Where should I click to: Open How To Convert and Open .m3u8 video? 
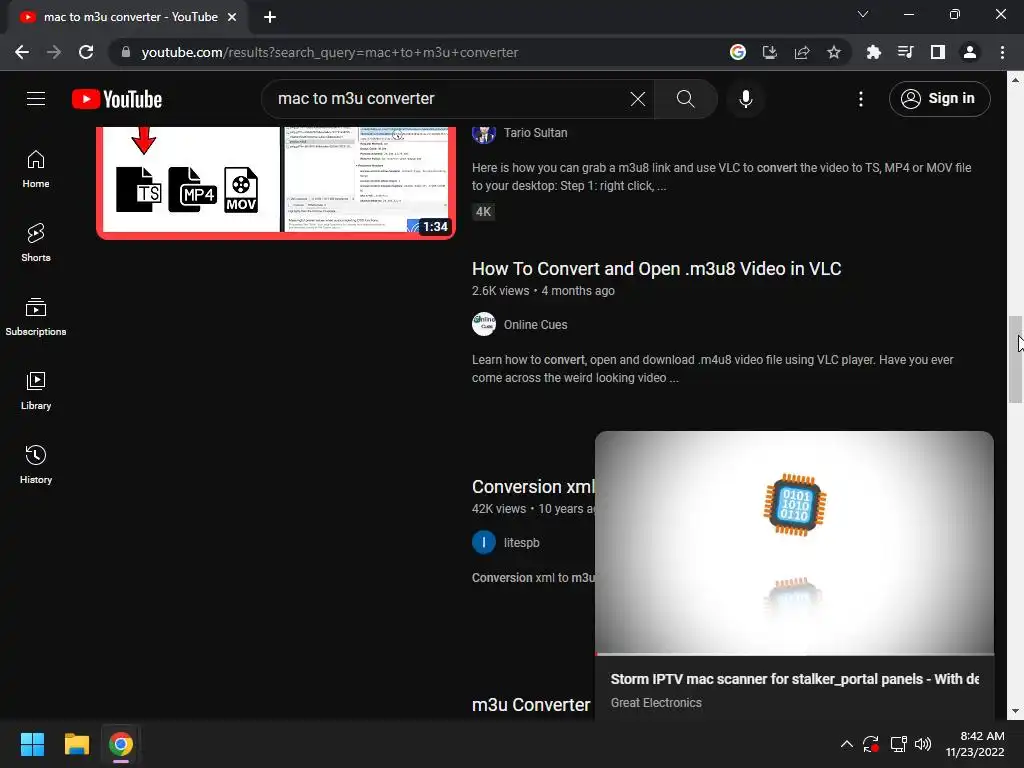pos(656,268)
